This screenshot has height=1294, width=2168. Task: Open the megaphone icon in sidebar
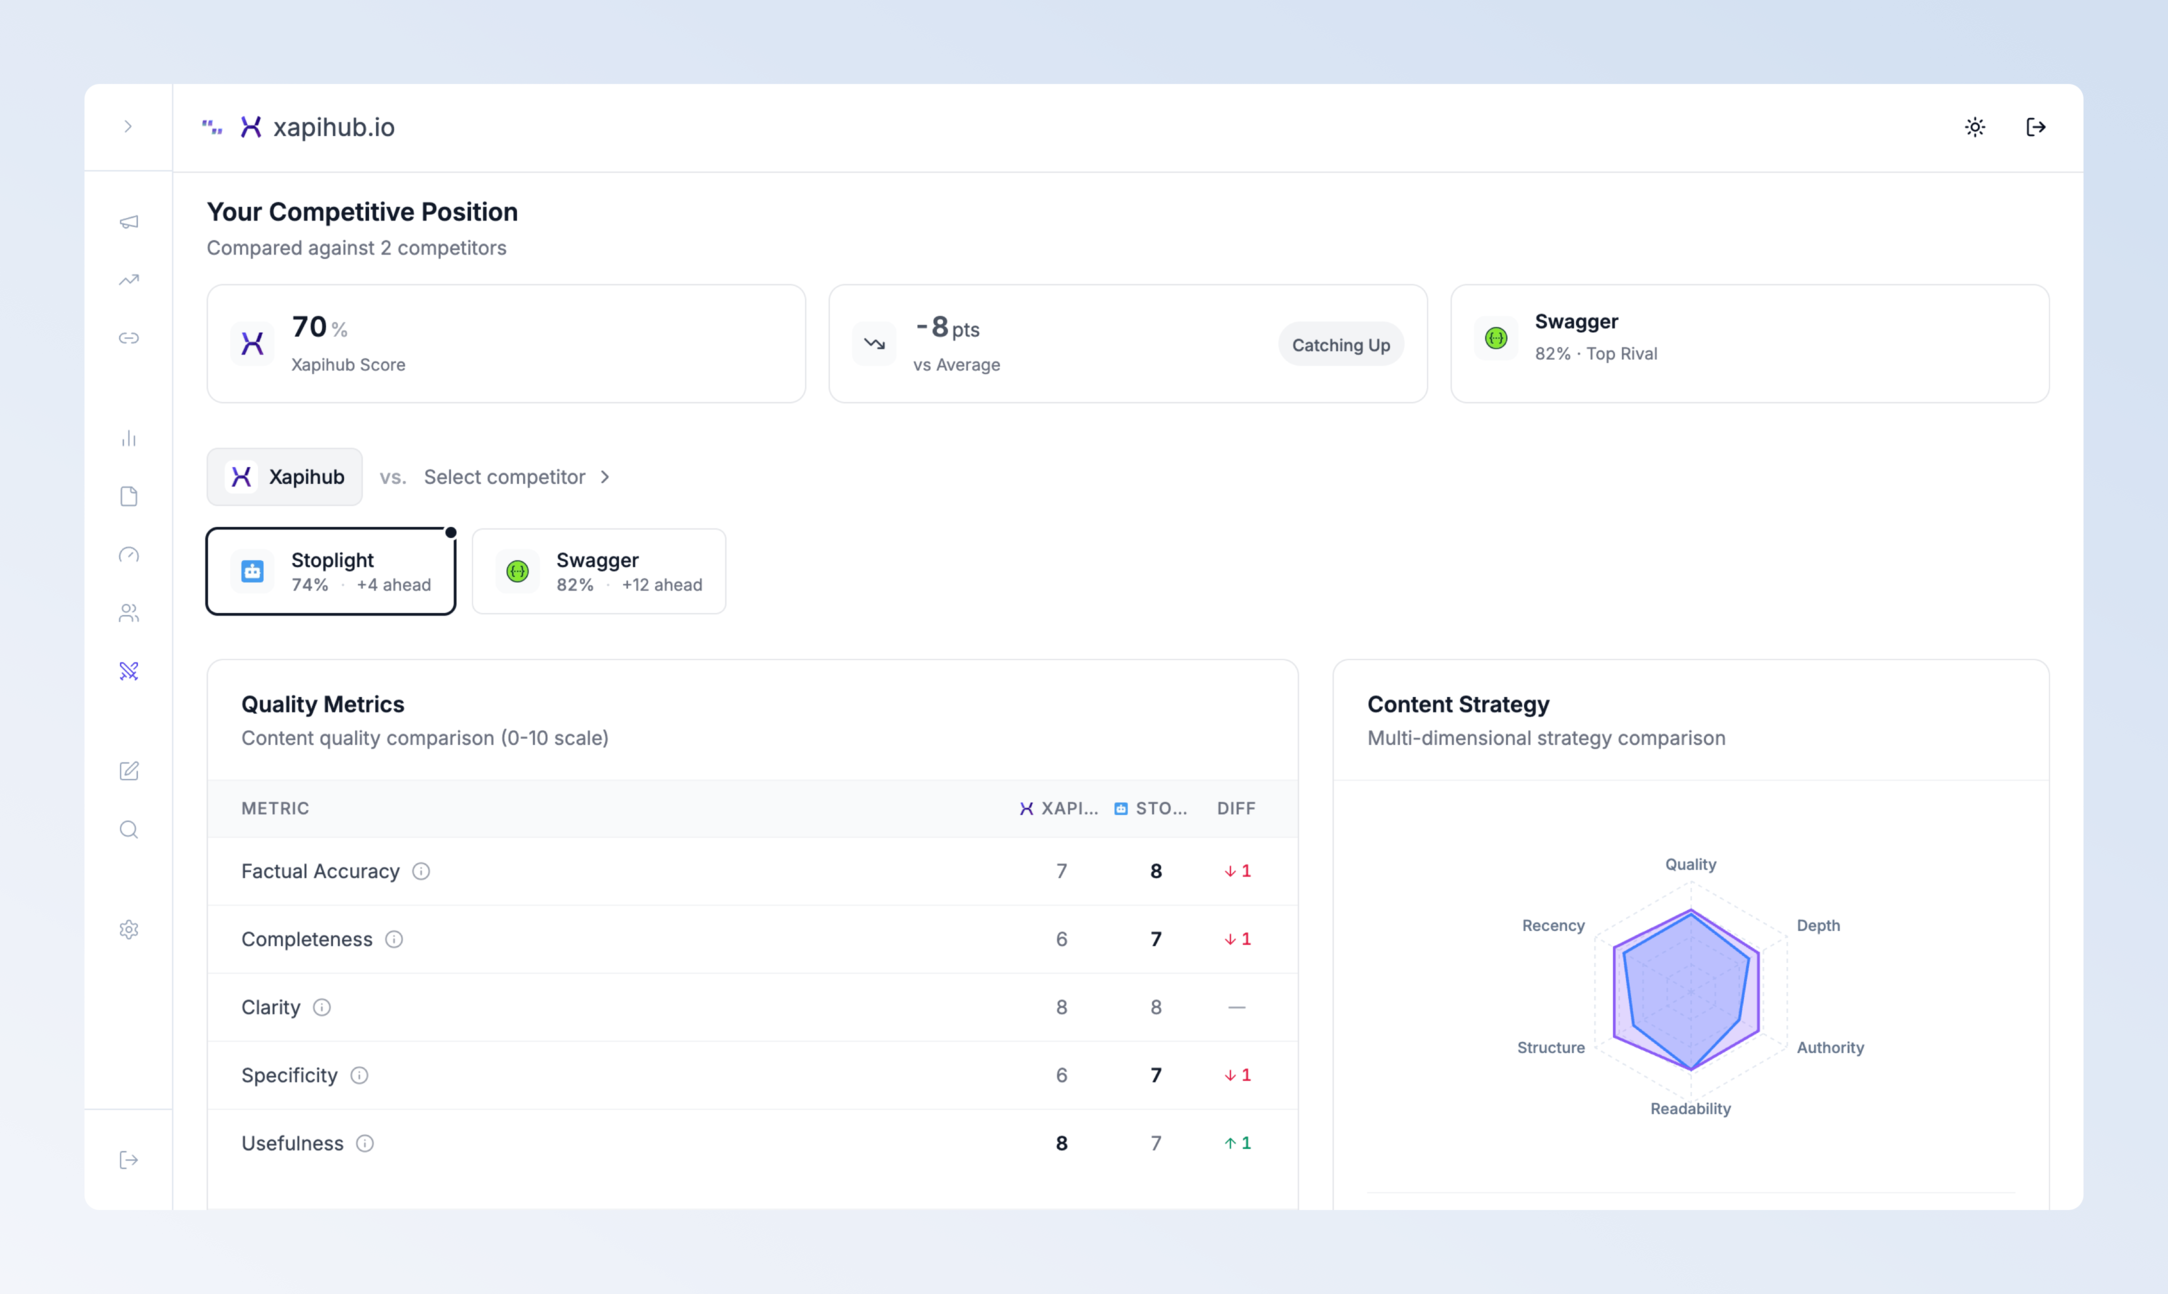pos(129,222)
